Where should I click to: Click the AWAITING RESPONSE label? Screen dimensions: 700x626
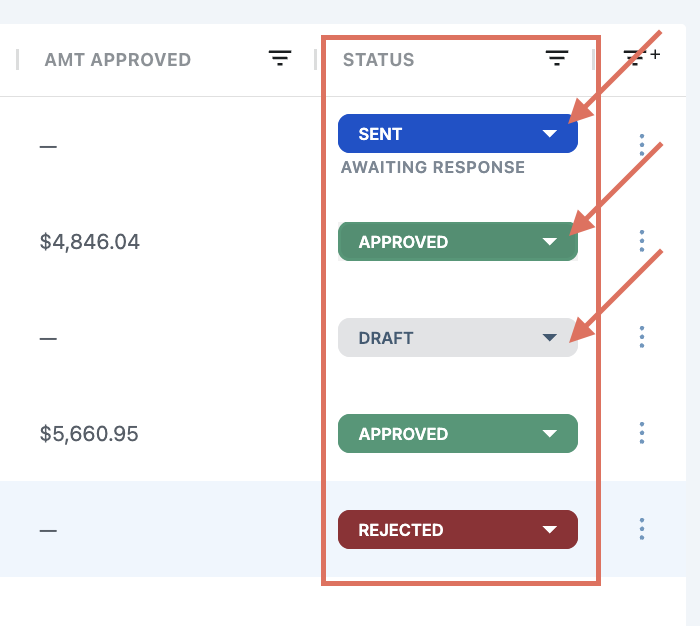click(x=433, y=167)
